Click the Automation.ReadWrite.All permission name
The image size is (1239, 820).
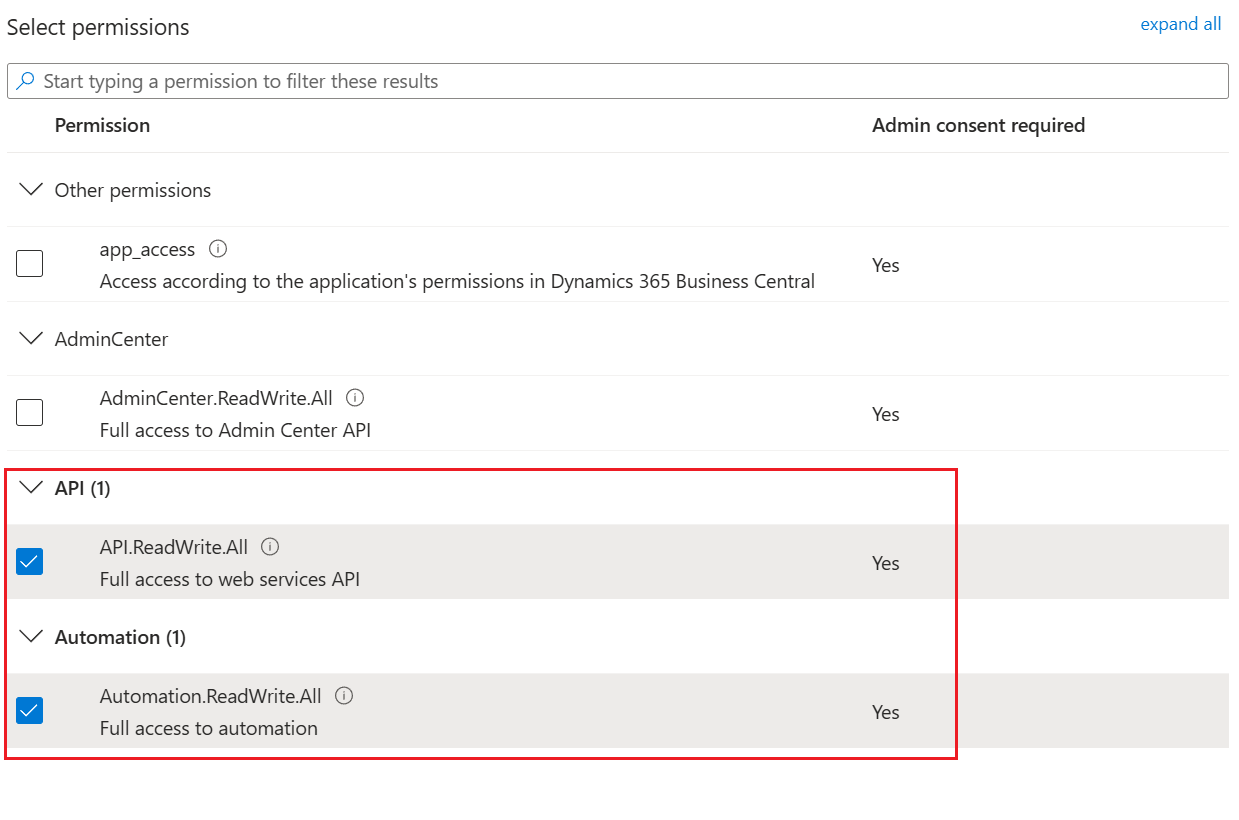(211, 696)
